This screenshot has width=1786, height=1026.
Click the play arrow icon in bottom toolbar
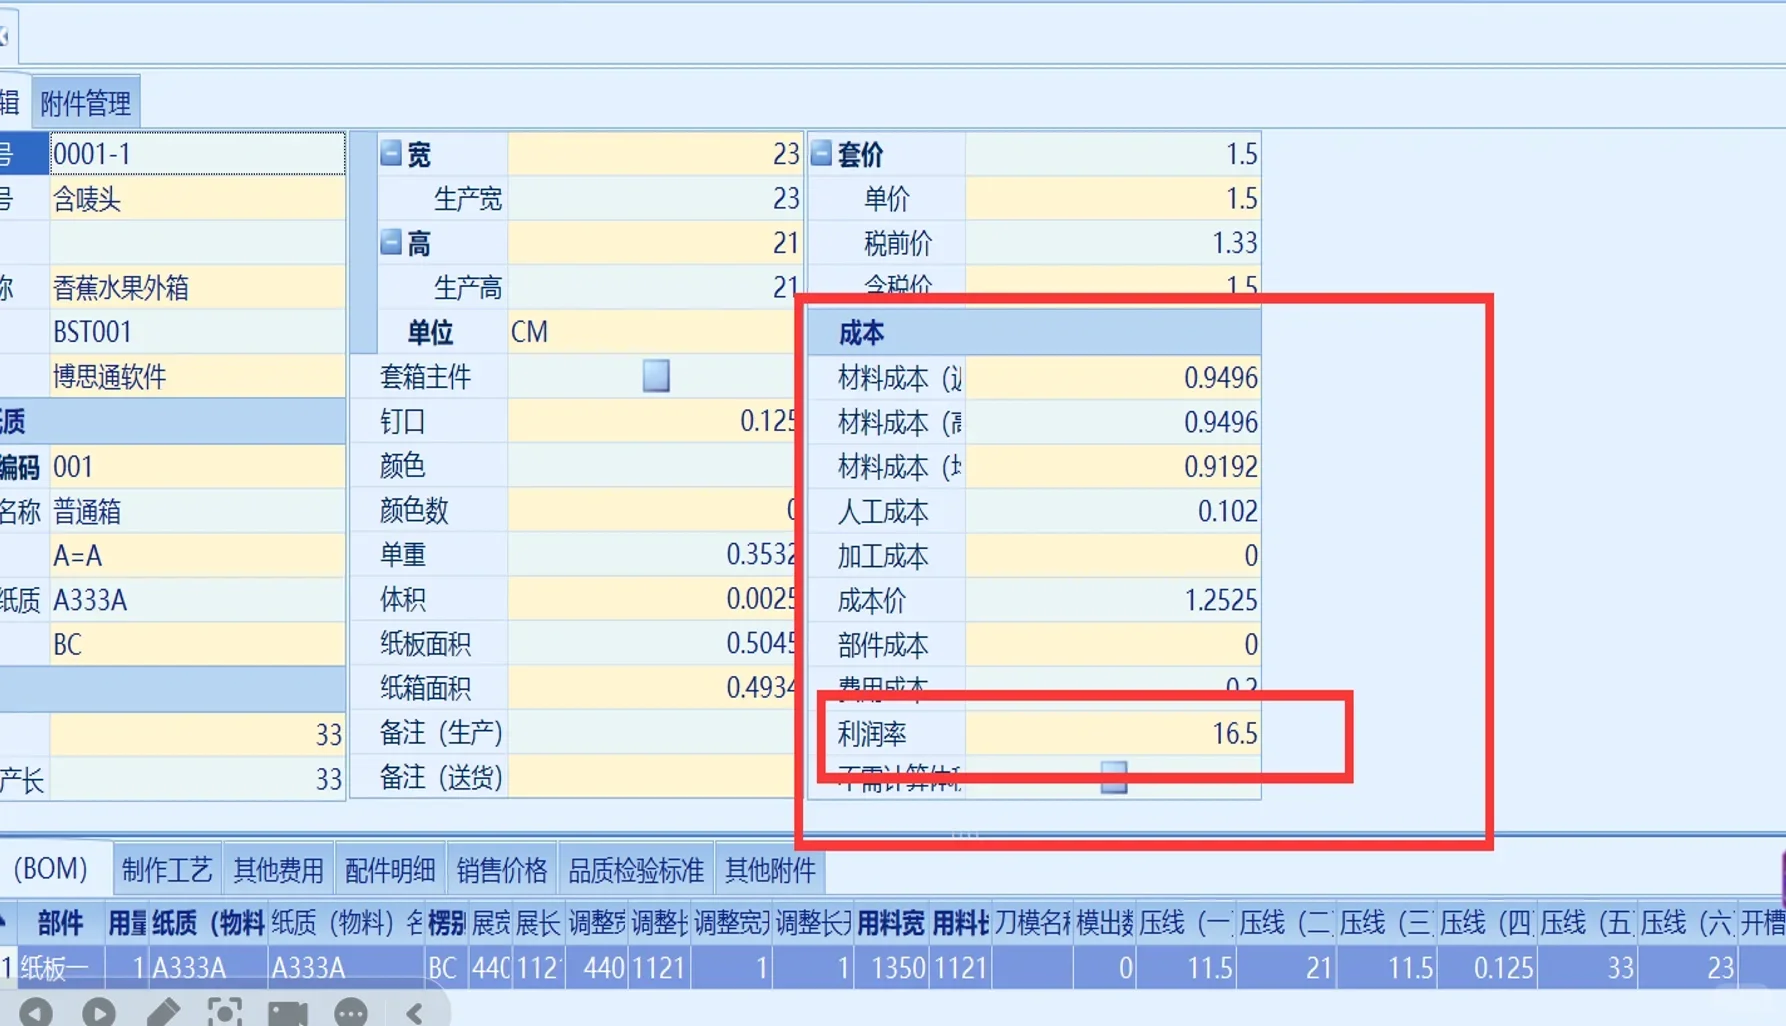[99, 1012]
